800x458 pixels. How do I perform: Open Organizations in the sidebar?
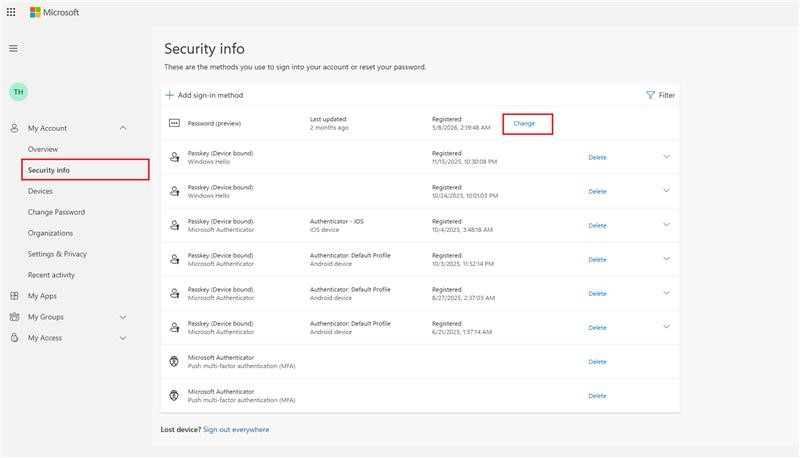click(x=50, y=233)
